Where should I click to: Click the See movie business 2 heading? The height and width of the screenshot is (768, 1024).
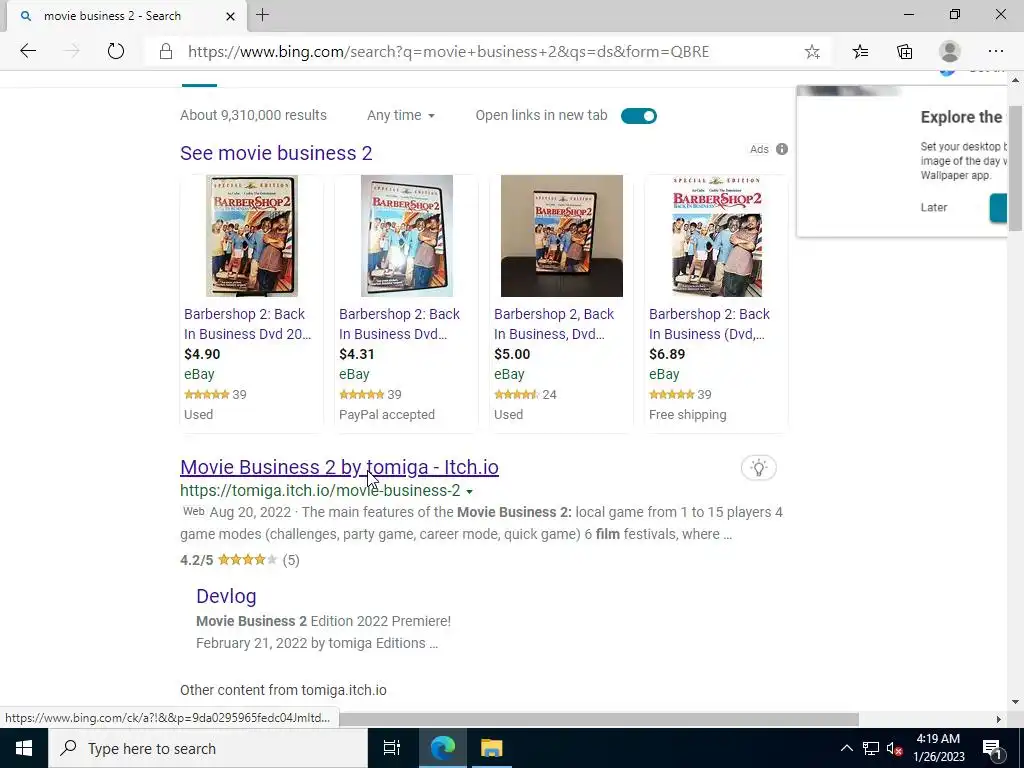coord(276,153)
